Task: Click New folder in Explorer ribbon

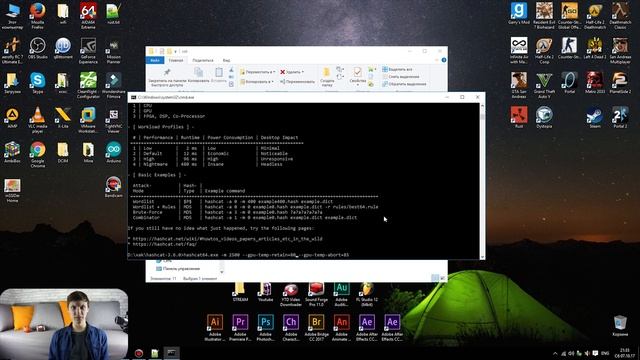Action: (327, 78)
